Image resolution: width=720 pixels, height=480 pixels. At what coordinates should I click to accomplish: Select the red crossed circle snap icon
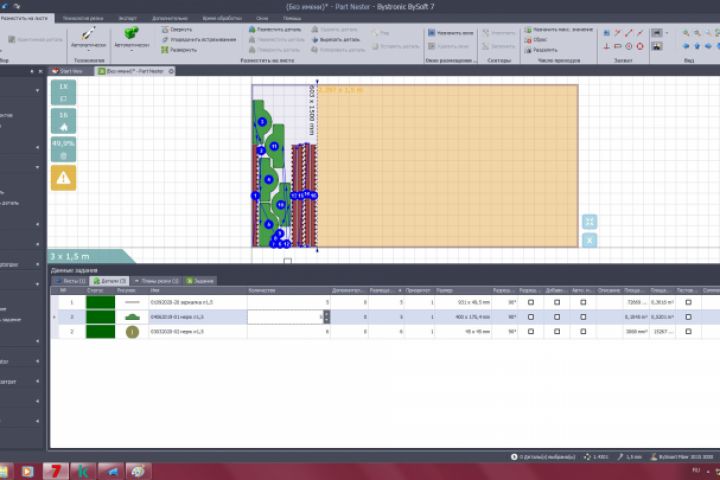640,46
